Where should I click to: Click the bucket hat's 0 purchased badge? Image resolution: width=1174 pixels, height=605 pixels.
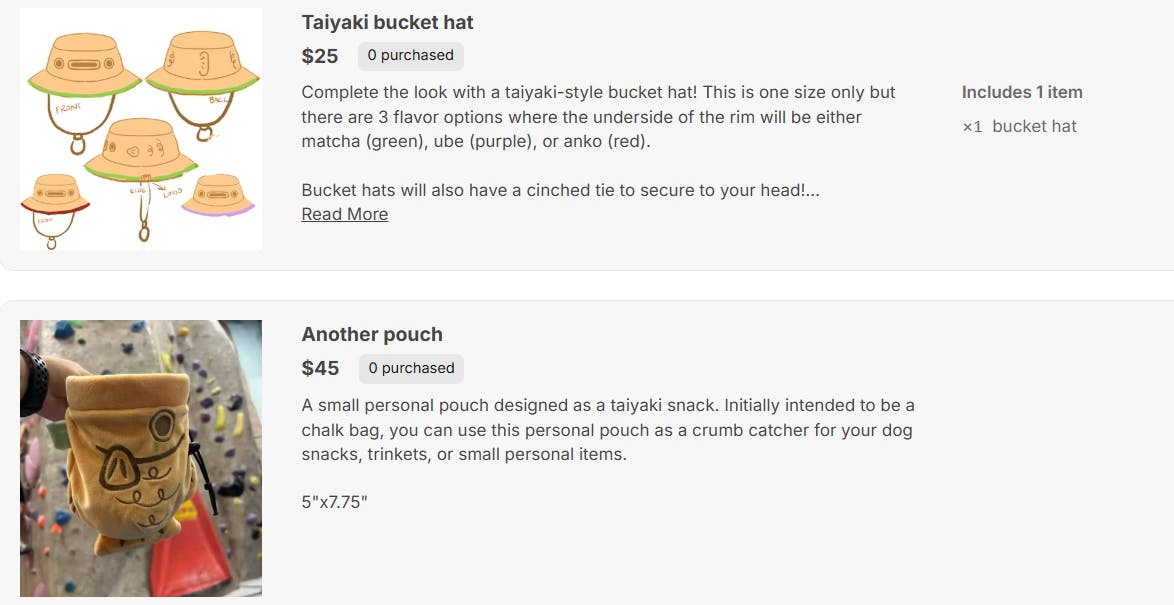[410, 56]
